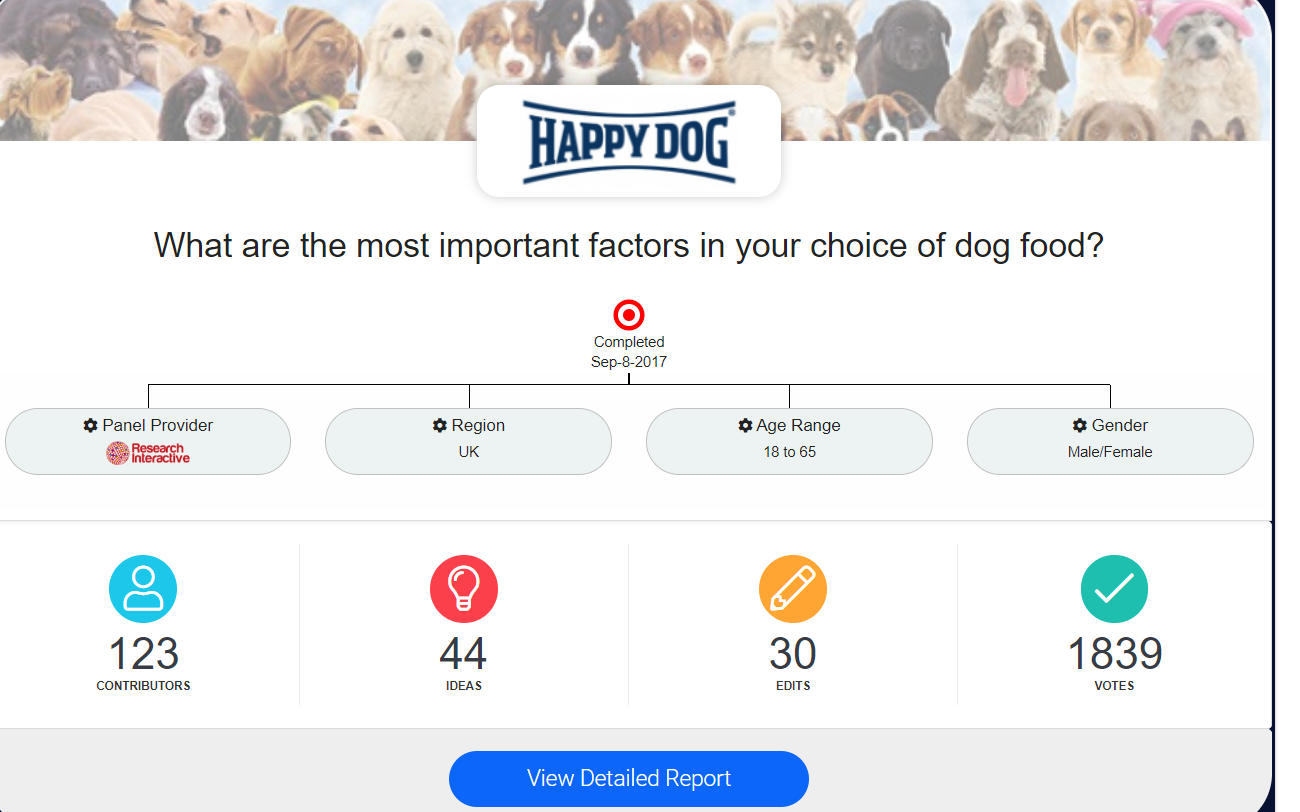
Task: Click the 123 contributors count
Action: point(143,654)
